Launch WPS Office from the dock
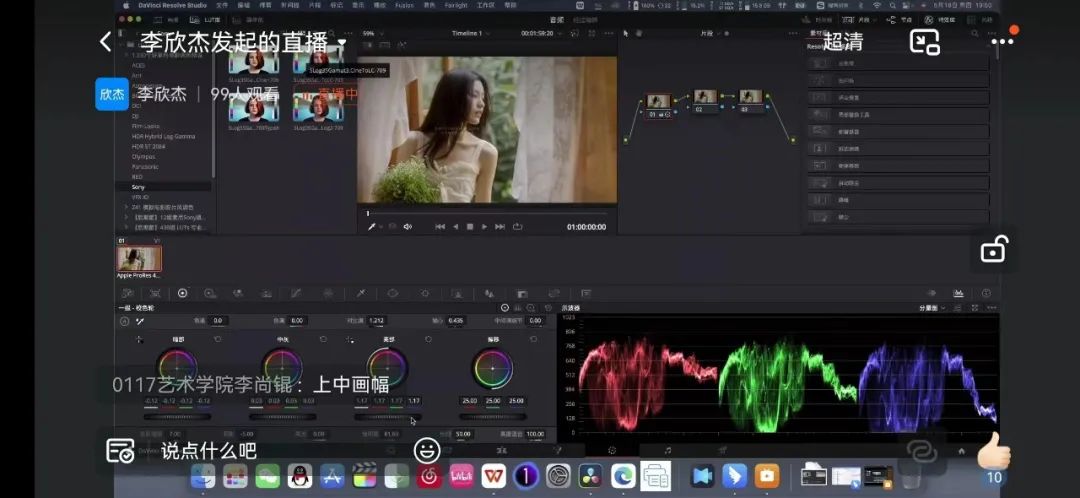 (493, 477)
